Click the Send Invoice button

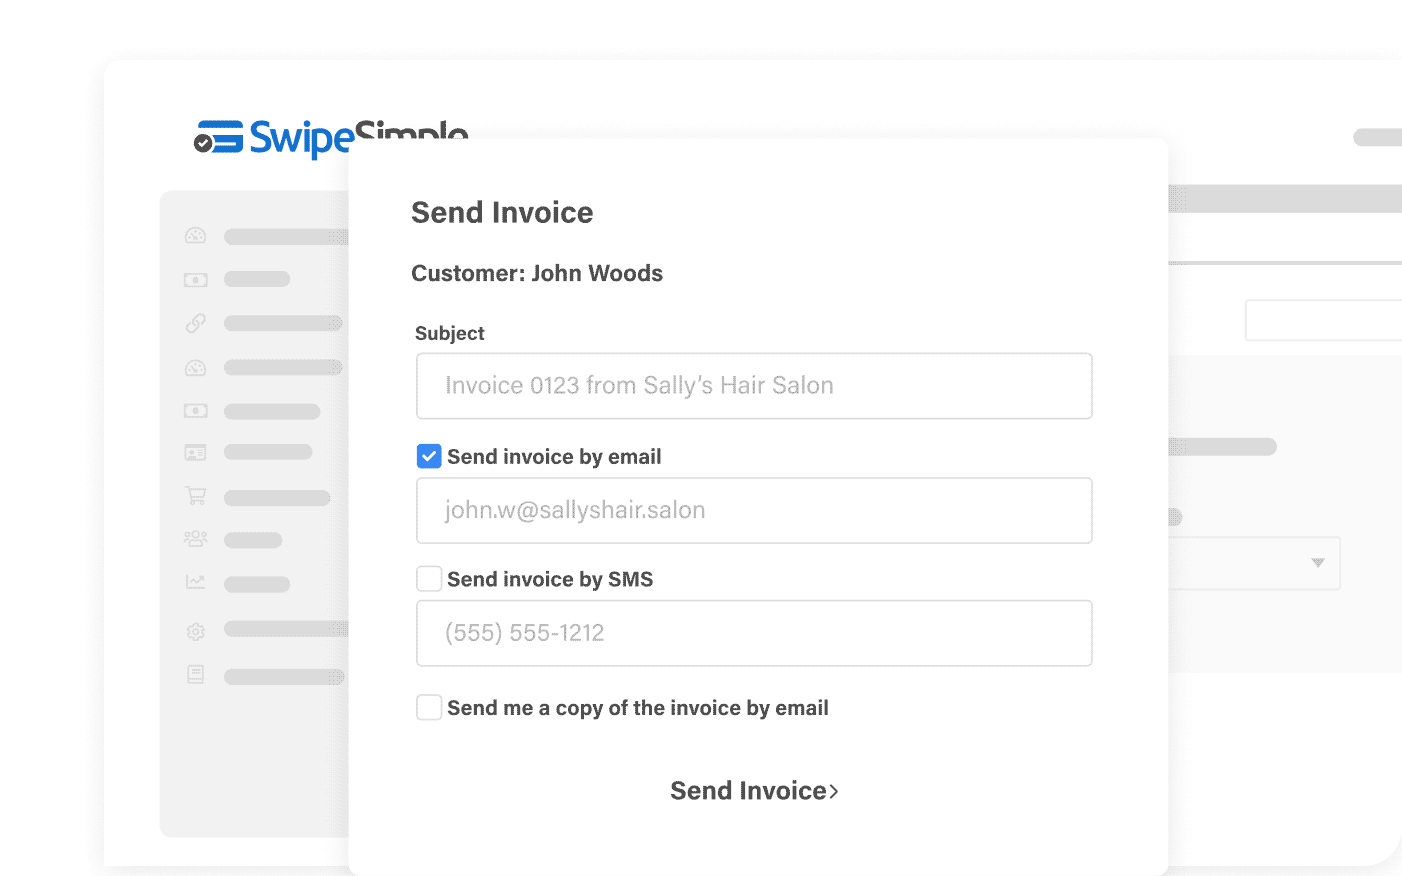click(x=748, y=790)
